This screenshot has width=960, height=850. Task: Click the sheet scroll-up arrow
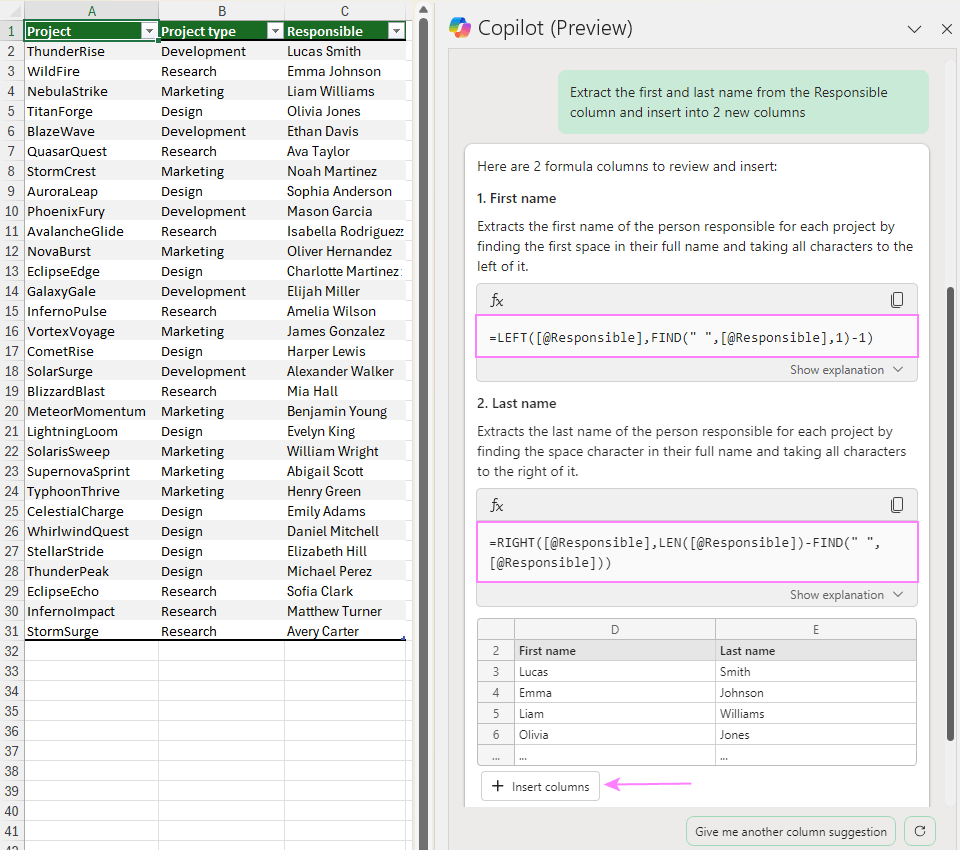click(x=422, y=10)
